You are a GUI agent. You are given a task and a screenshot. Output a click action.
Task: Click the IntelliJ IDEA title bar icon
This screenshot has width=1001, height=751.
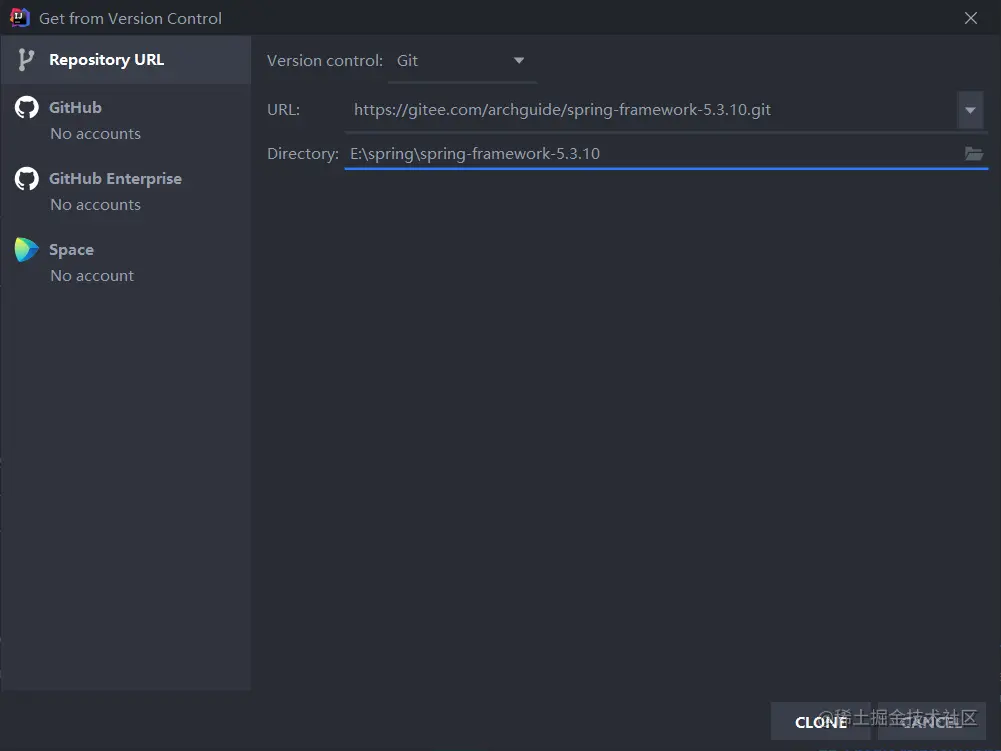(20, 18)
